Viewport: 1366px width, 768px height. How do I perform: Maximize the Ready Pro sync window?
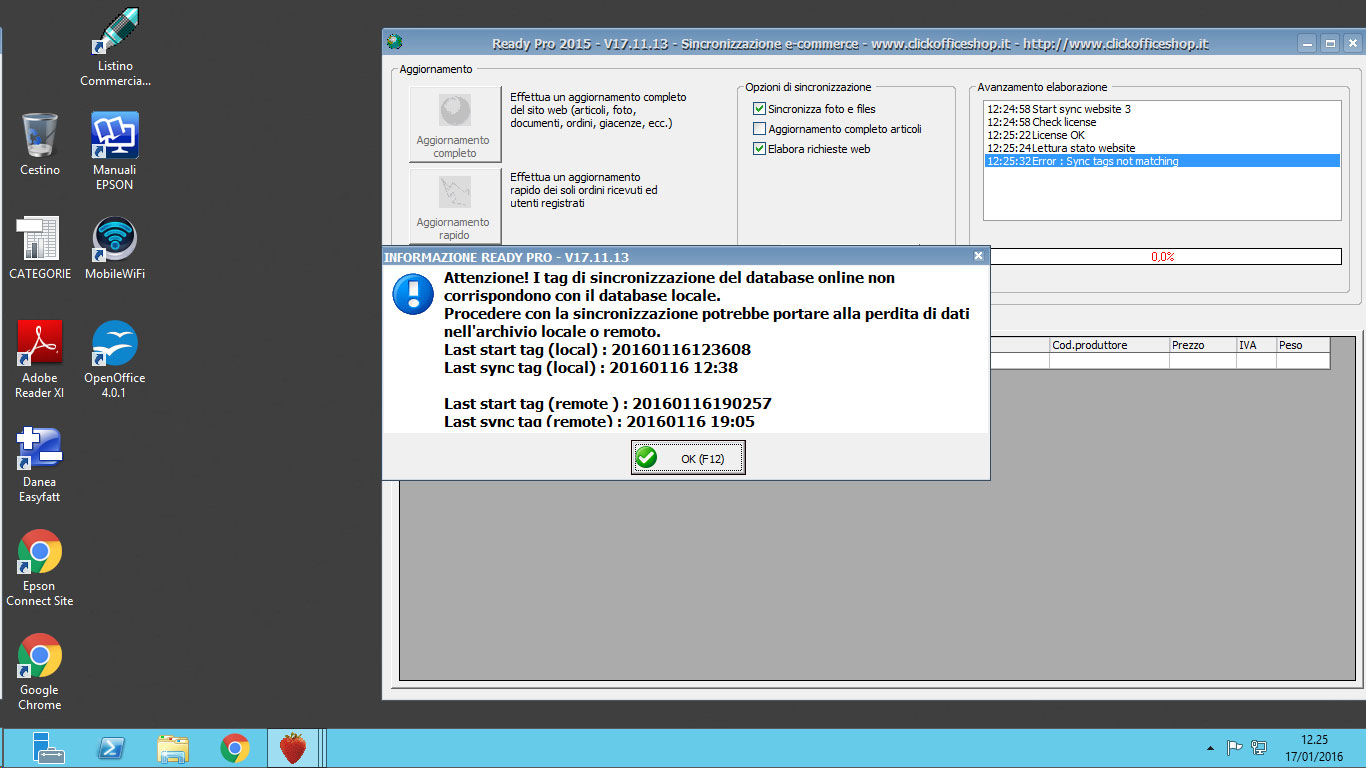click(1330, 43)
